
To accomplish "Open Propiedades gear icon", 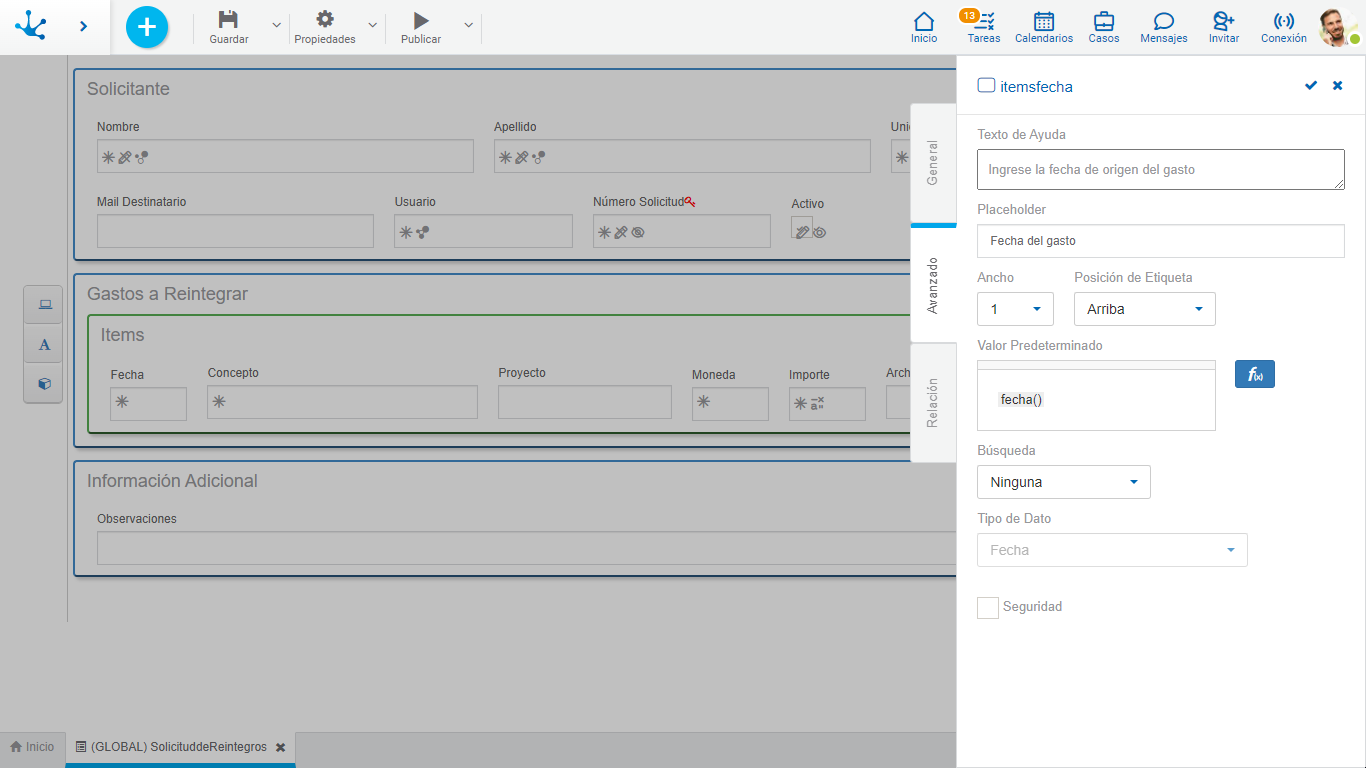I will 324,21.
